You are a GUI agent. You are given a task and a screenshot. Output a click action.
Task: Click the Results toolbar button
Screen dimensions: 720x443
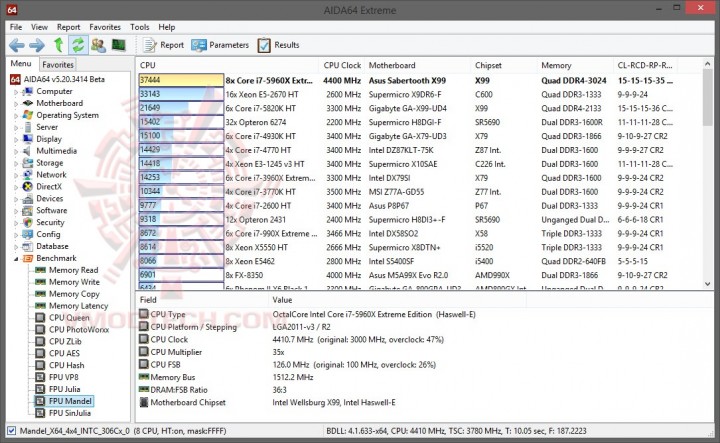(x=278, y=45)
